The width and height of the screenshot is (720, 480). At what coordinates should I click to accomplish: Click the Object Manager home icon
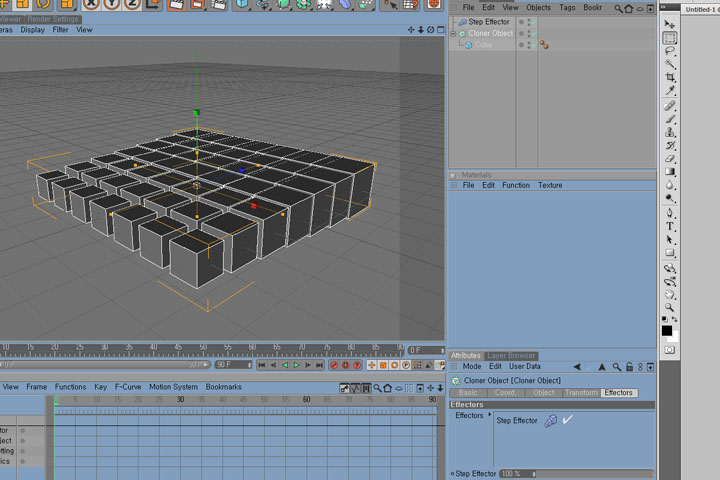coord(629,8)
